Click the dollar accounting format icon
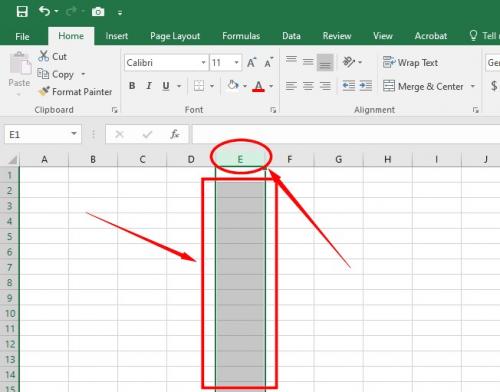Image resolution: width=500 pixels, height=392 pixels. point(494,86)
